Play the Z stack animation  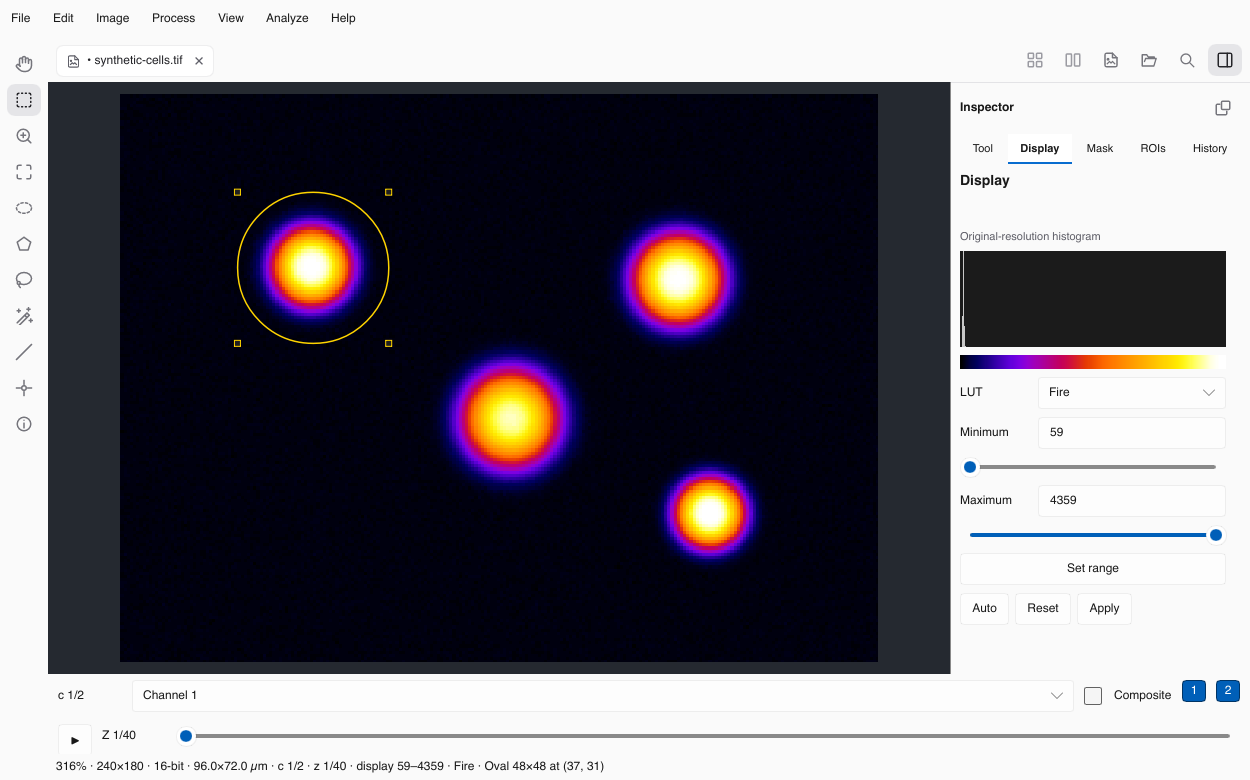coord(75,740)
